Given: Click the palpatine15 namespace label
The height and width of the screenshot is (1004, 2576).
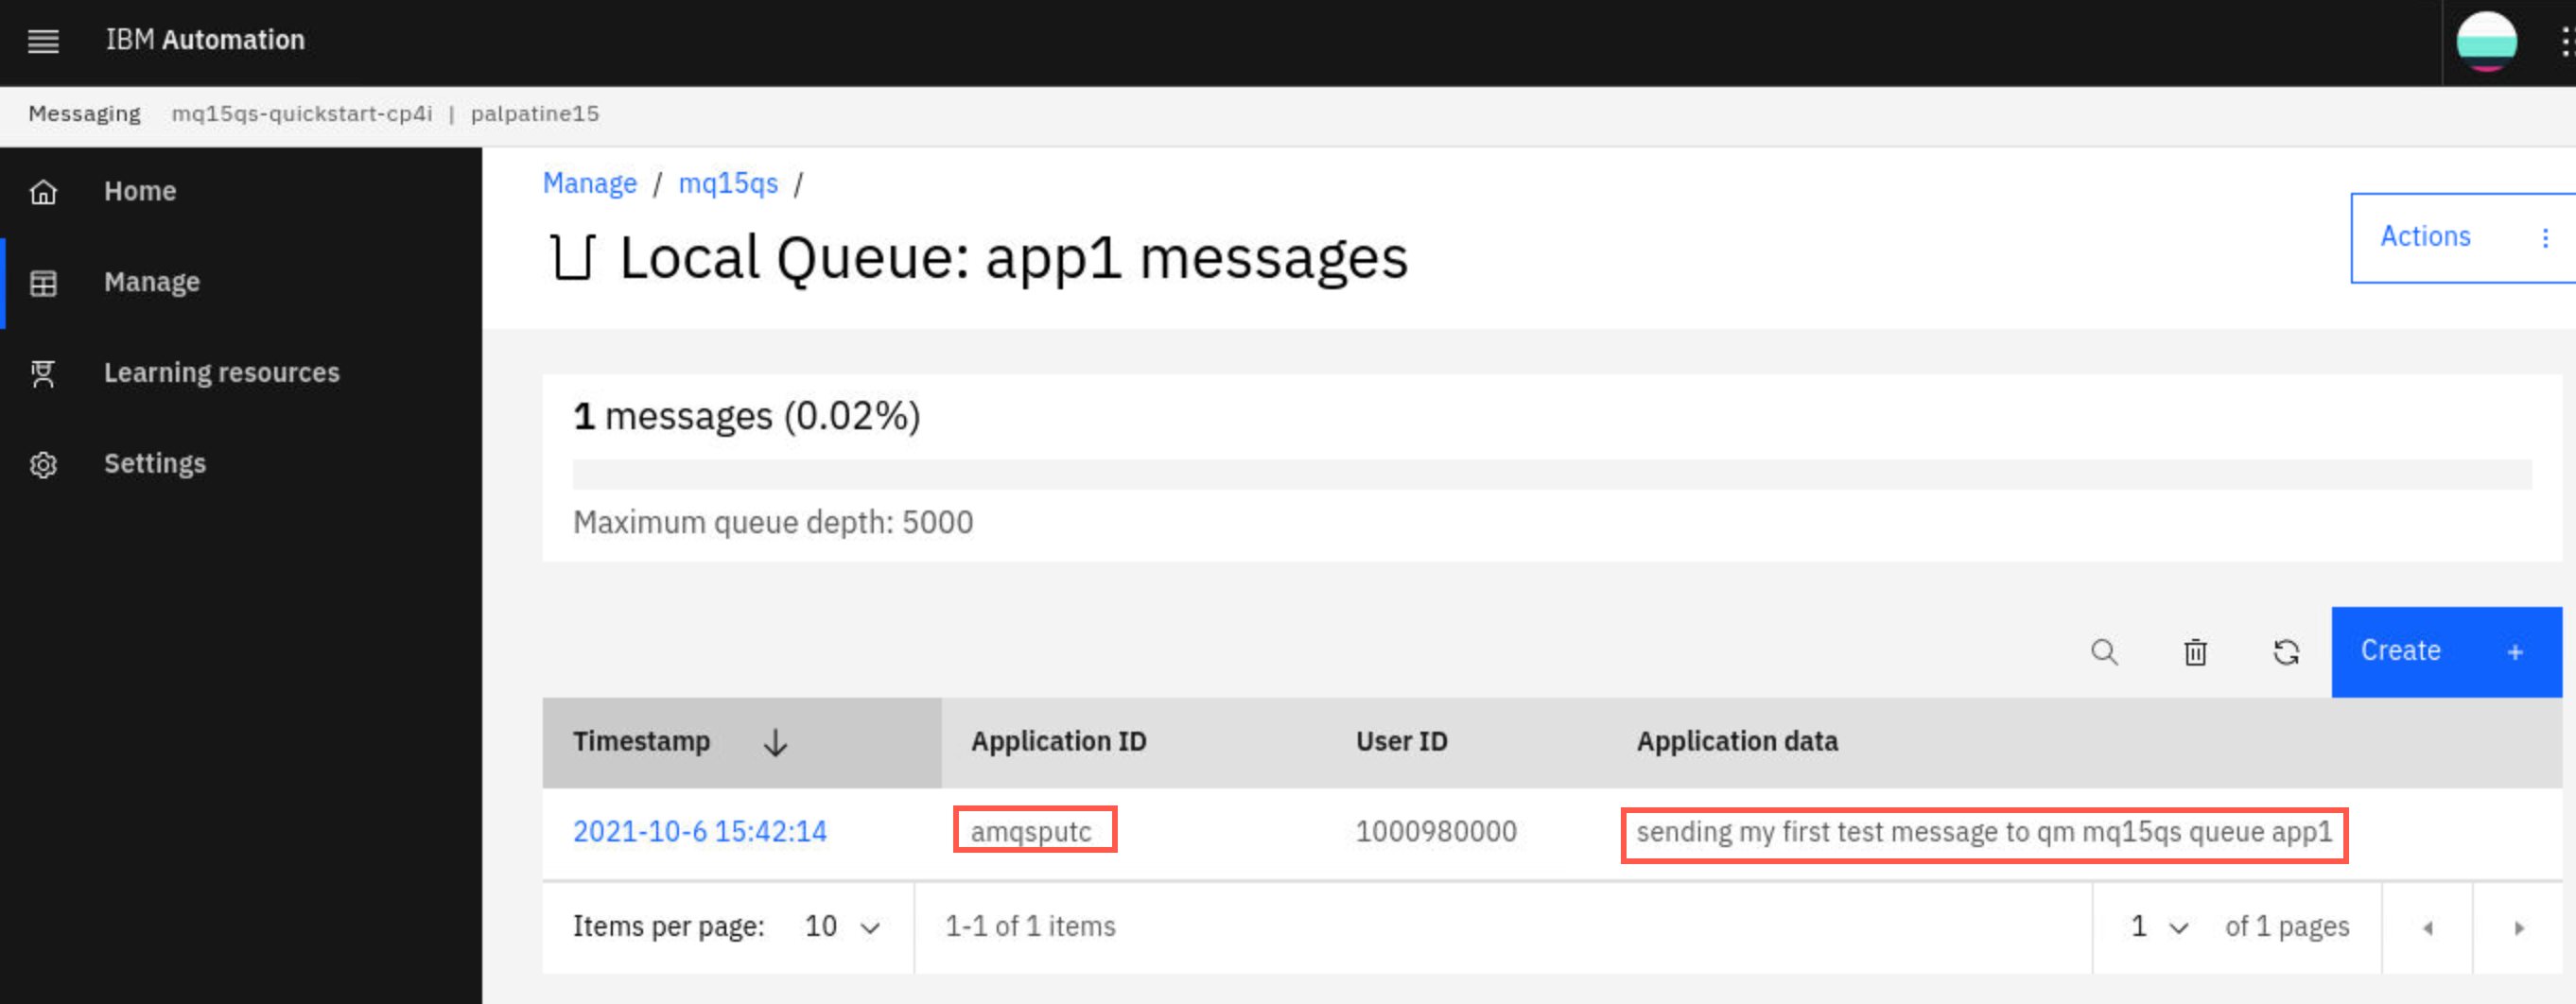Looking at the screenshot, I should [x=535, y=114].
